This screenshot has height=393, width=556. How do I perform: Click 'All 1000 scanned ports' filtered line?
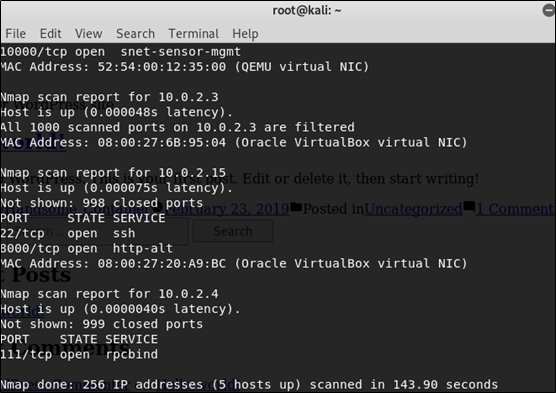[x=177, y=127]
